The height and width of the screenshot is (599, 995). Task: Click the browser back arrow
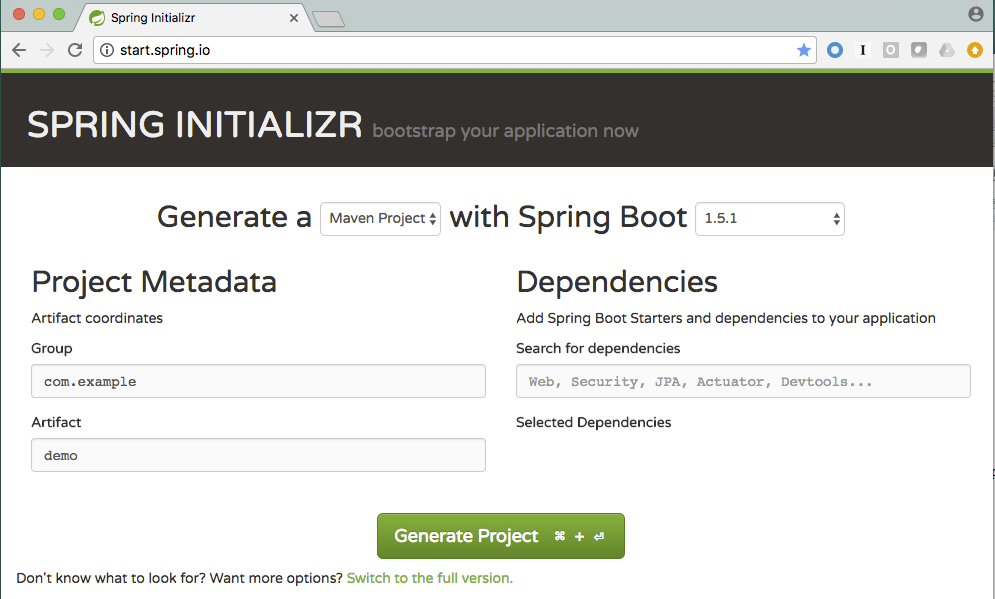19,50
